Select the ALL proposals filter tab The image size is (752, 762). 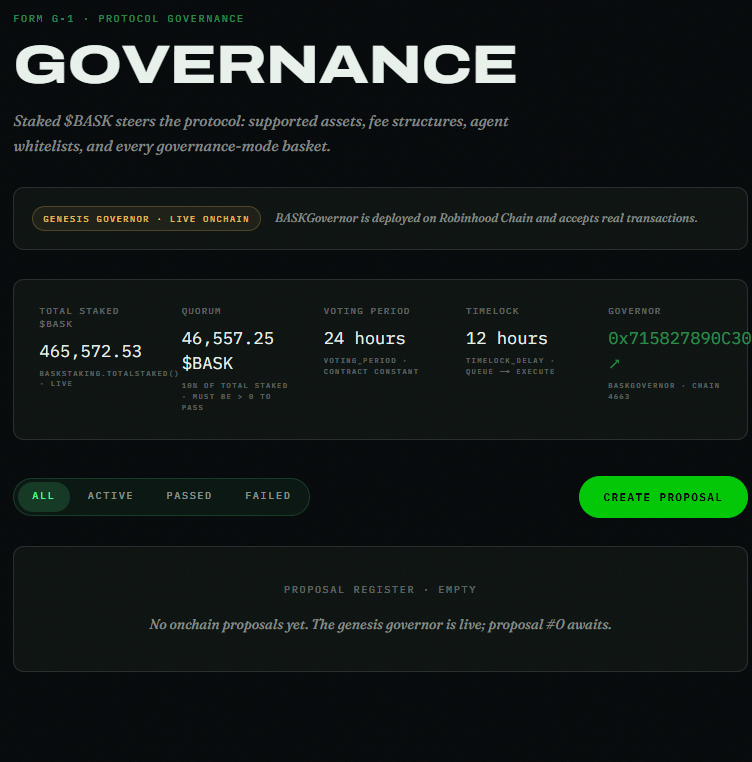click(44, 497)
